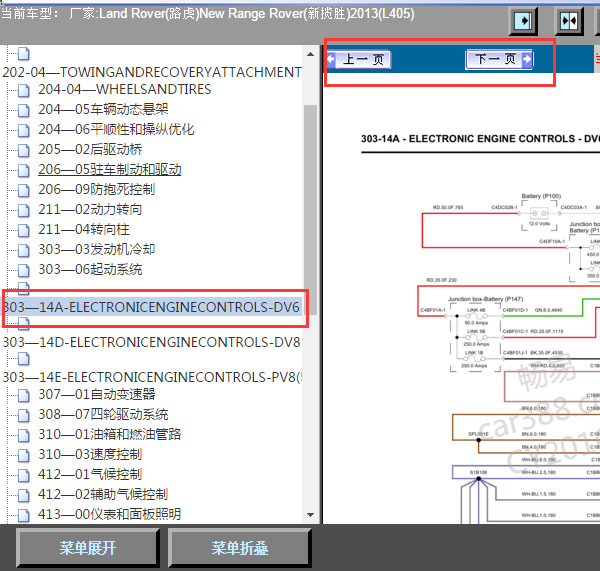Image resolution: width=600 pixels, height=571 pixels.
Task: Click document icon above 202-04—TOWINGANDRECOVERYATTACHMENT
Action: (24, 54)
